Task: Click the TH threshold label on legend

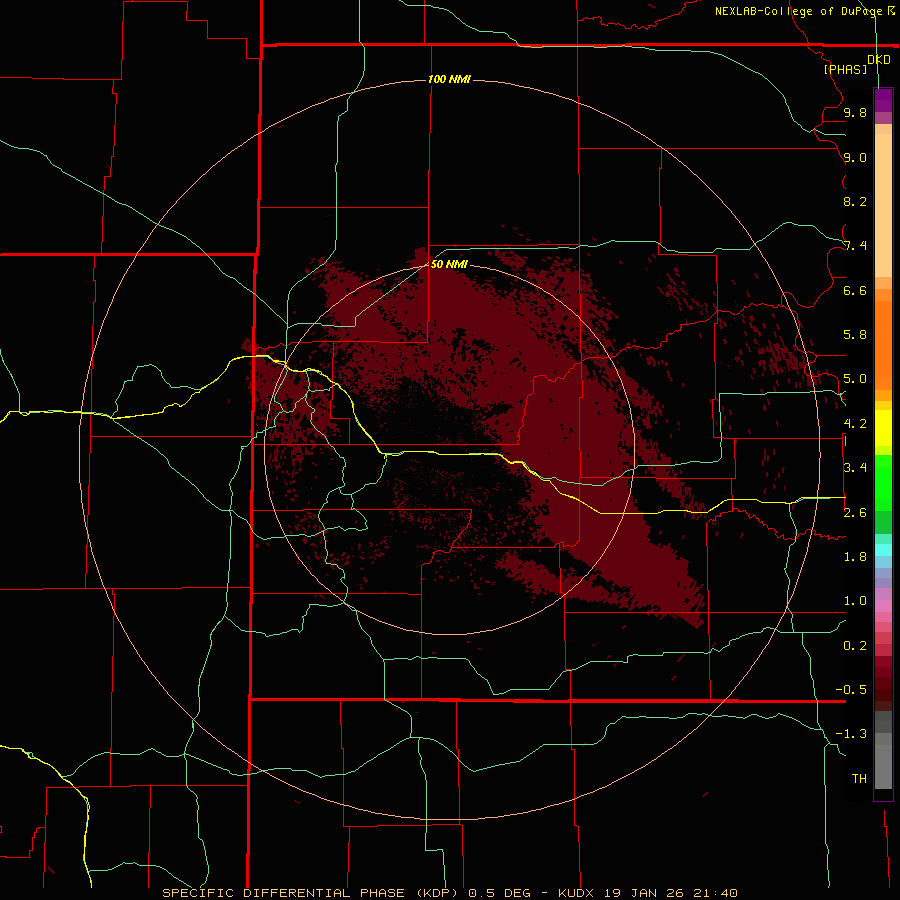Action: tap(859, 779)
